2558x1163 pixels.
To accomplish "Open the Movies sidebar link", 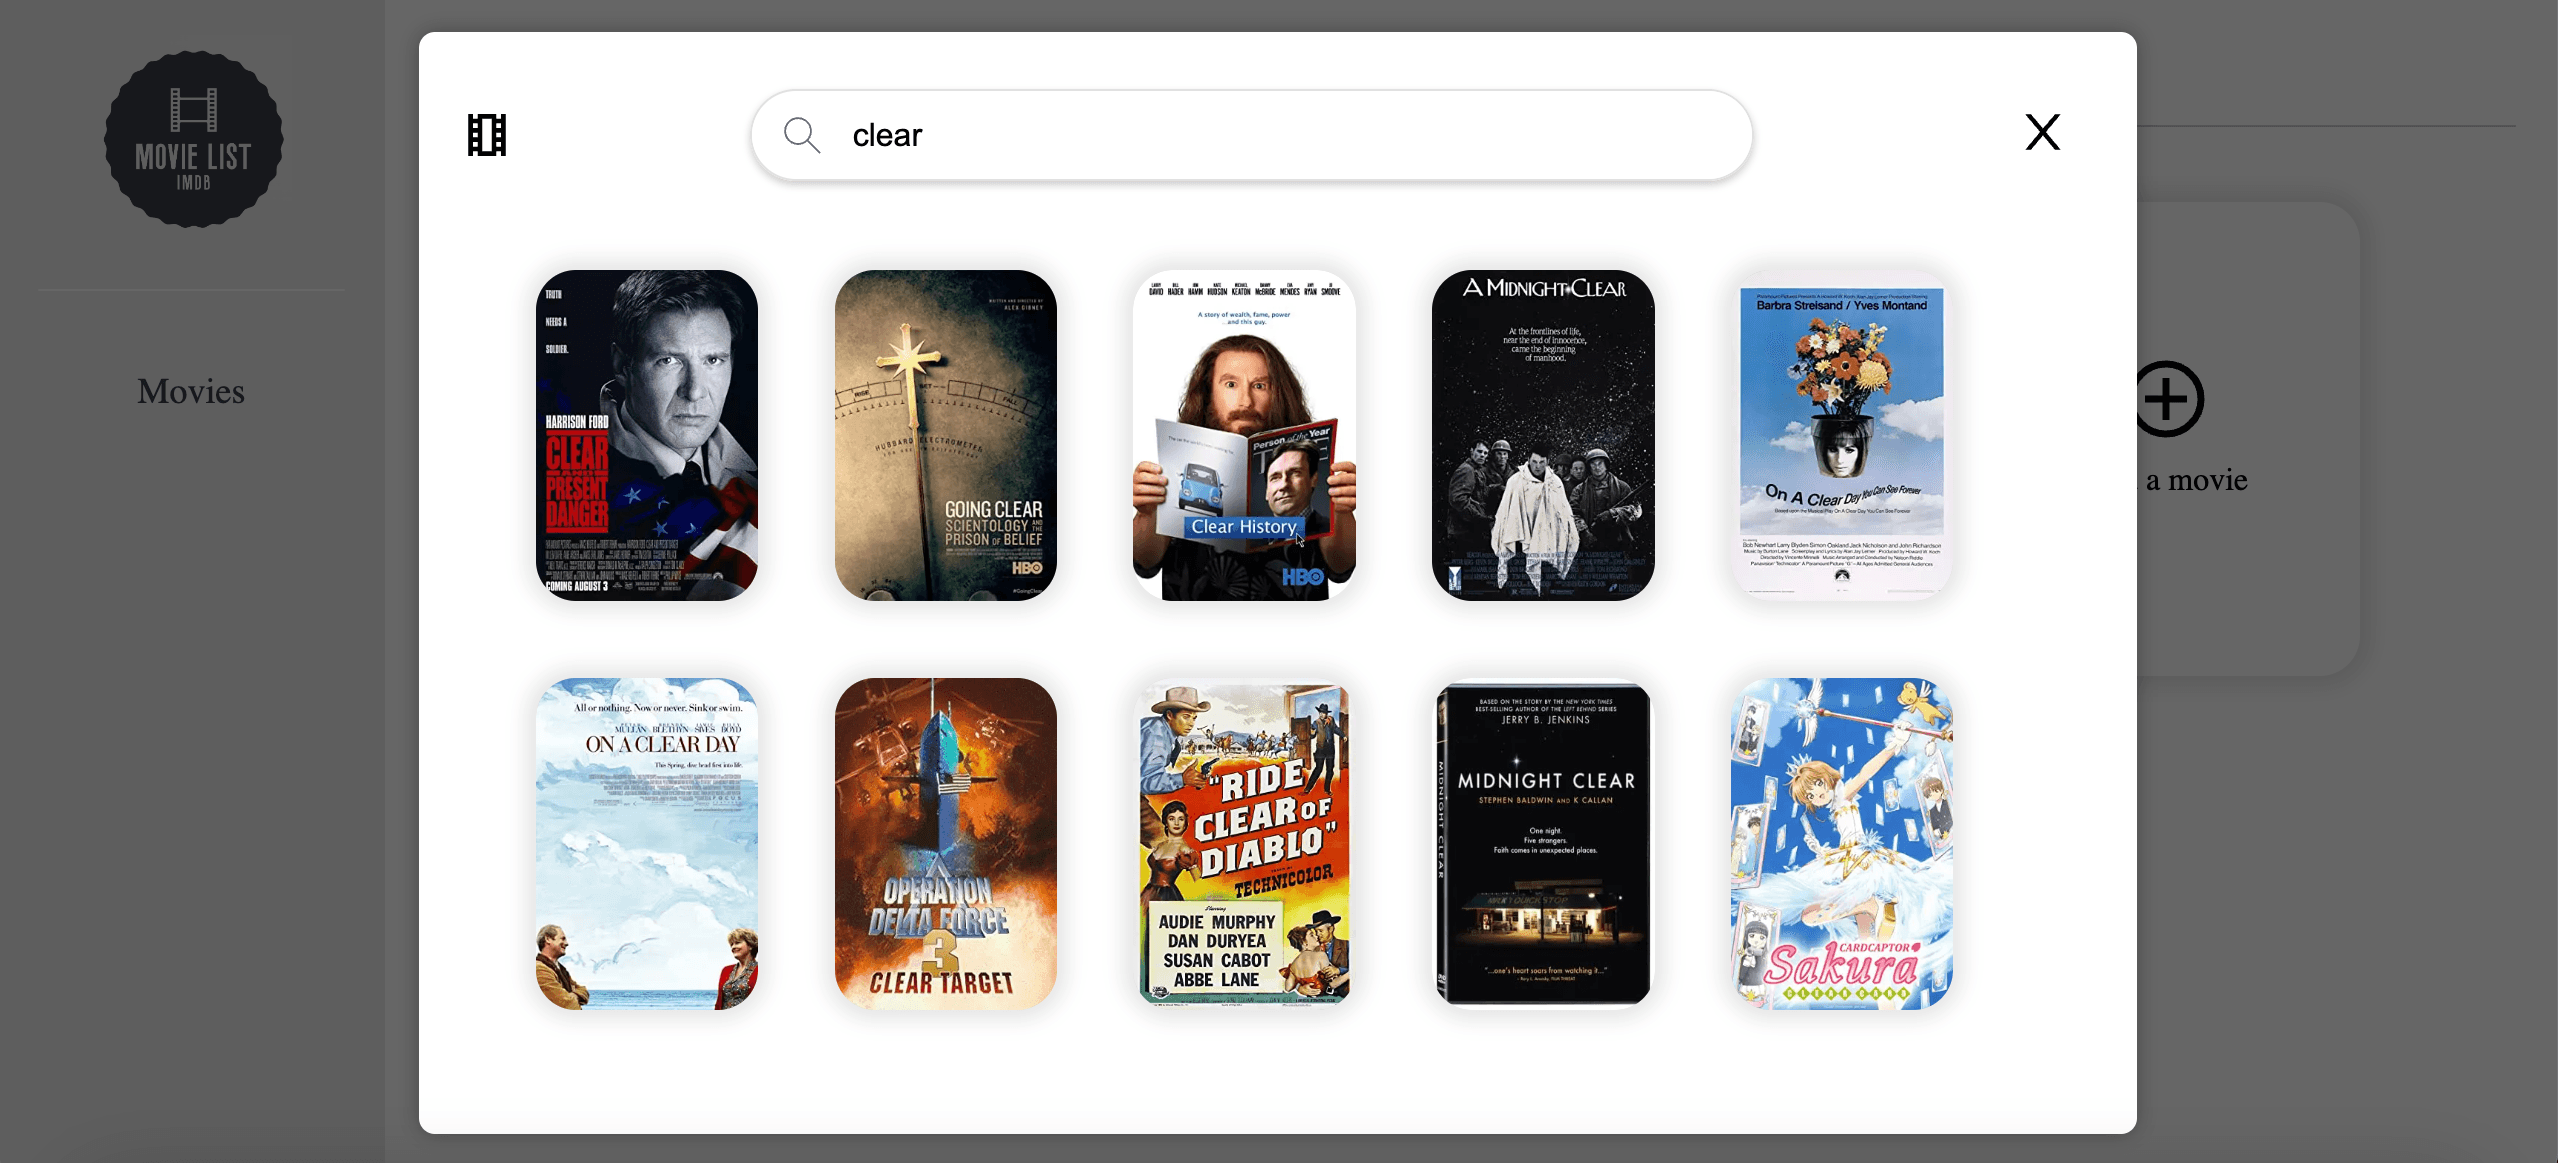I will click(x=191, y=391).
